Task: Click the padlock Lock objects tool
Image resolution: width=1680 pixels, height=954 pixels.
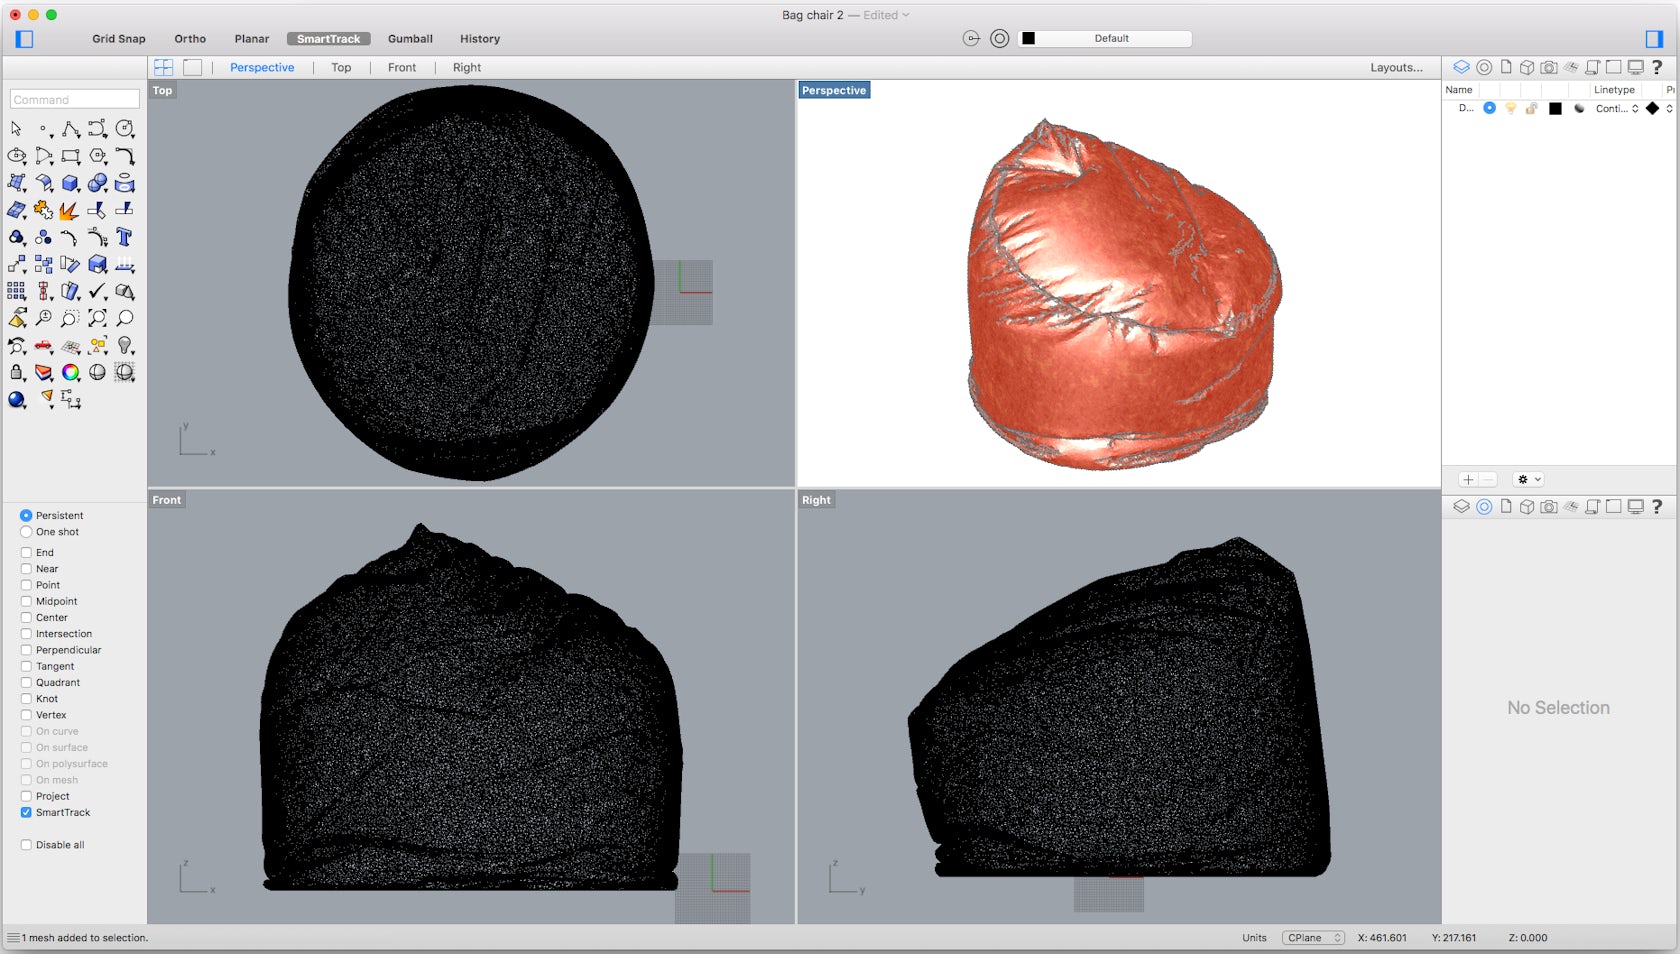Action: tap(17, 373)
